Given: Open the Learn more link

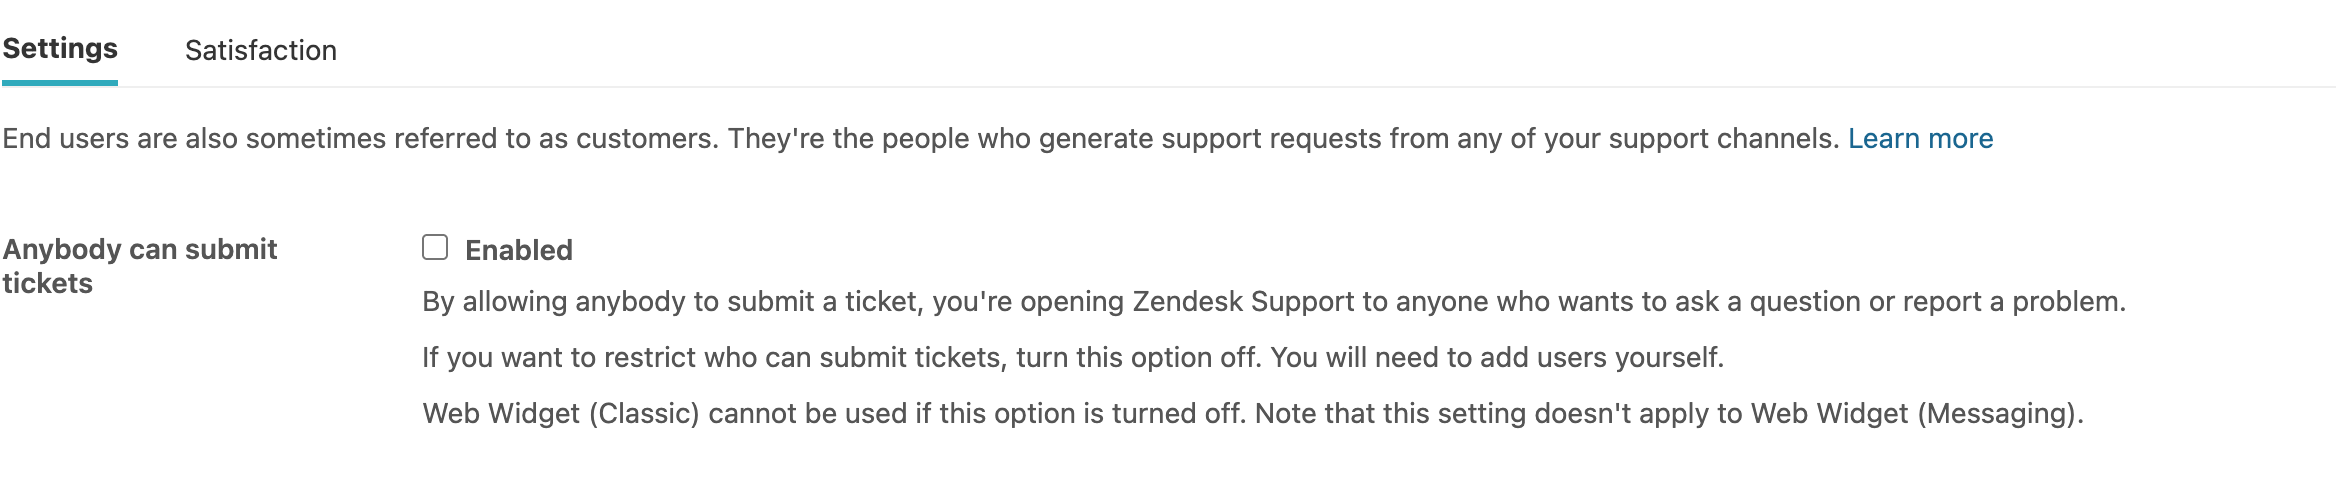Looking at the screenshot, I should click(1919, 138).
